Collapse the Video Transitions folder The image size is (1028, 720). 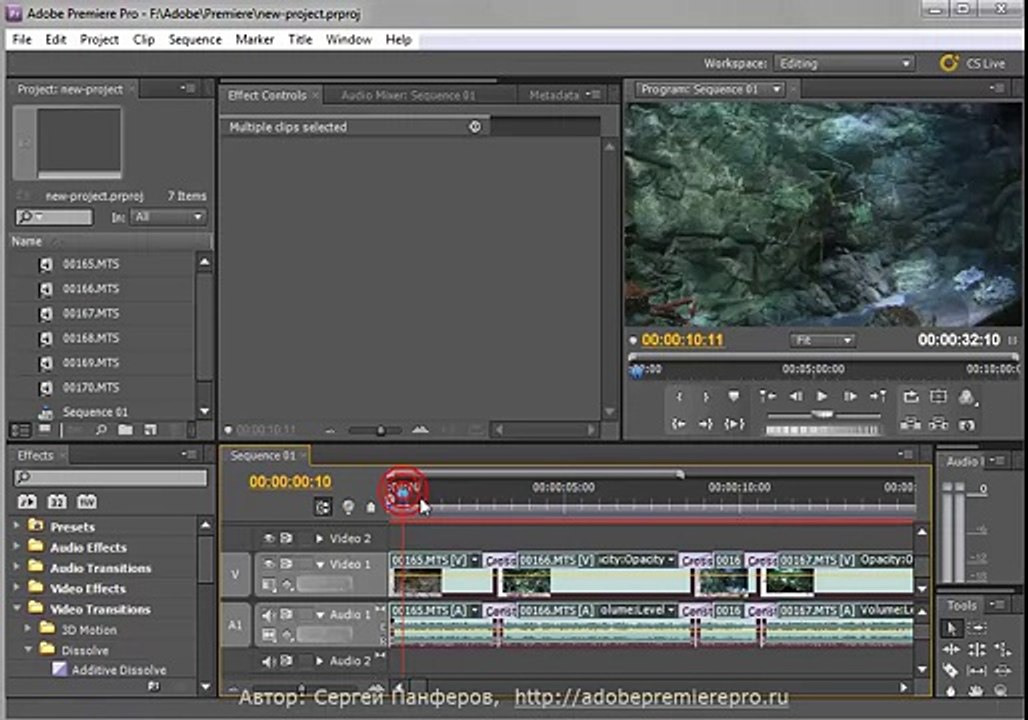[x=17, y=609]
